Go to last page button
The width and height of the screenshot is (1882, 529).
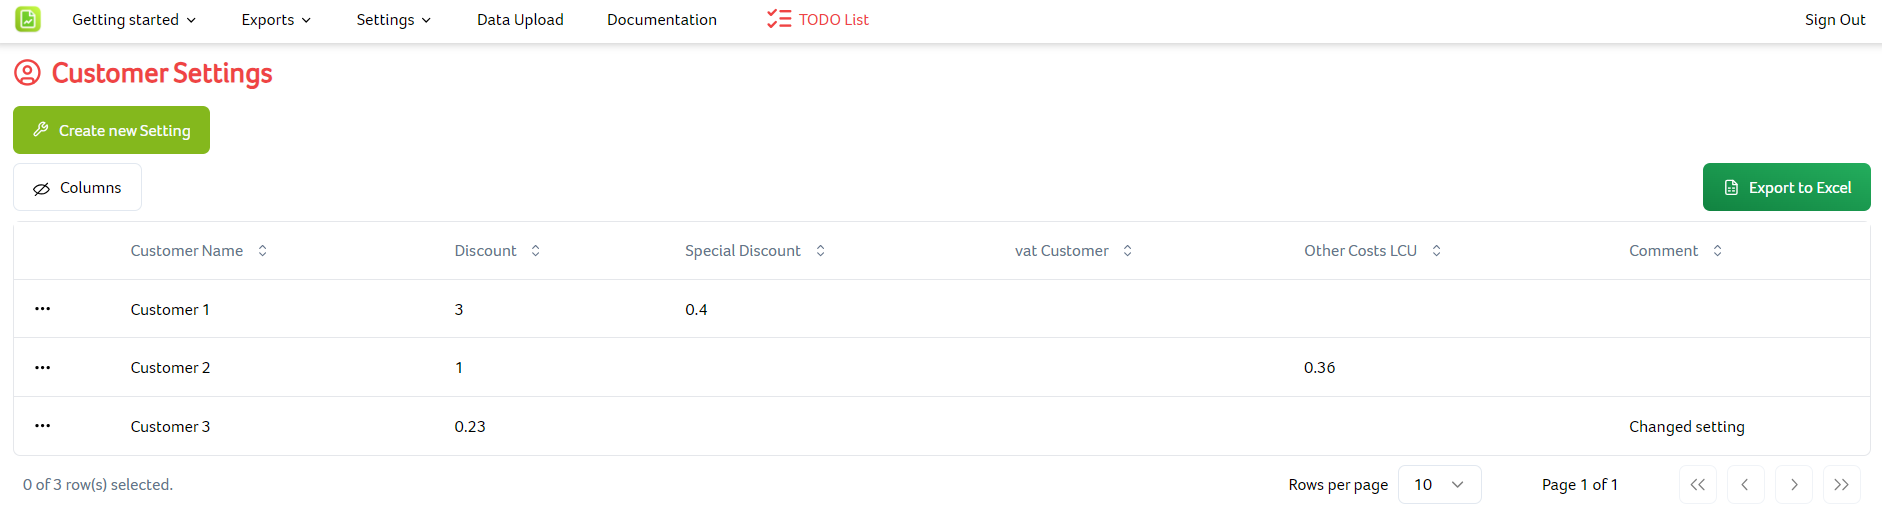pyautogui.click(x=1842, y=485)
